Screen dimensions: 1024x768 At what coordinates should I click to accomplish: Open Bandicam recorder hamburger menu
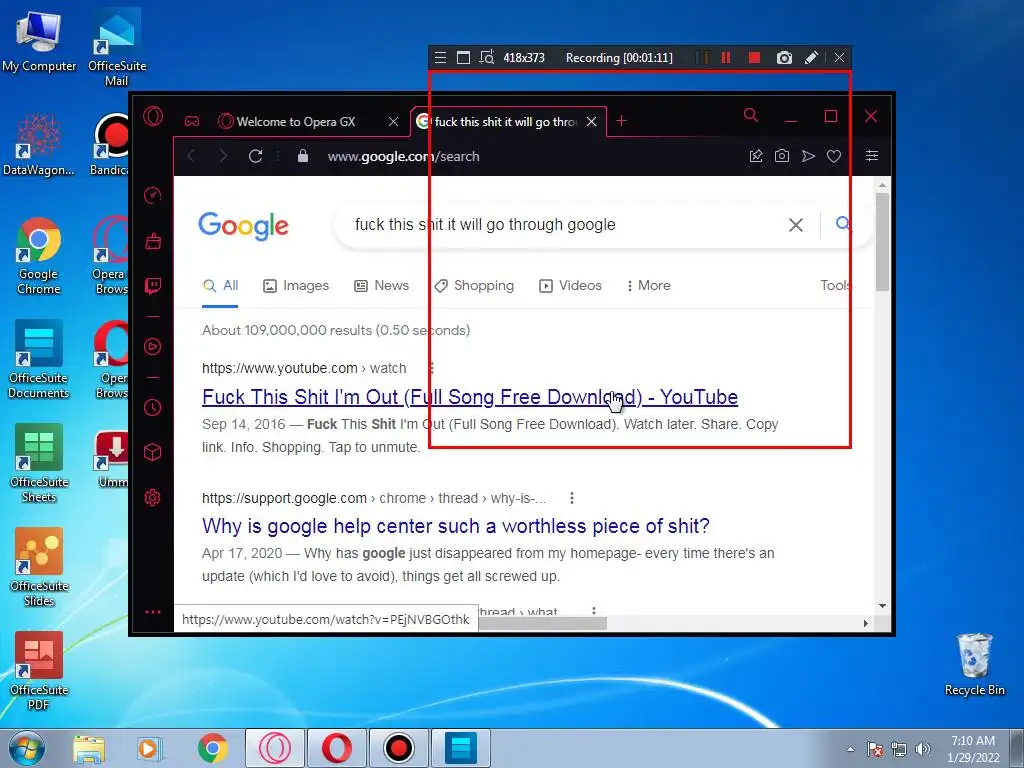pyautogui.click(x=441, y=57)
